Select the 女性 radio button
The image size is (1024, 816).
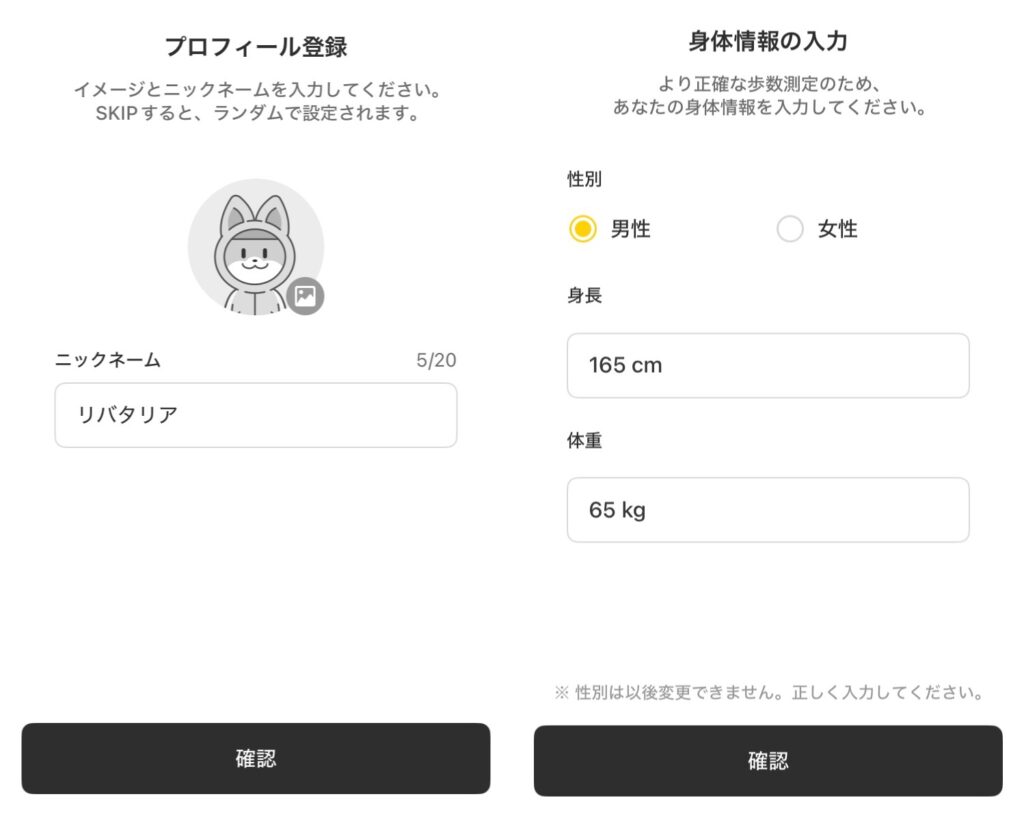coord(790,229)
